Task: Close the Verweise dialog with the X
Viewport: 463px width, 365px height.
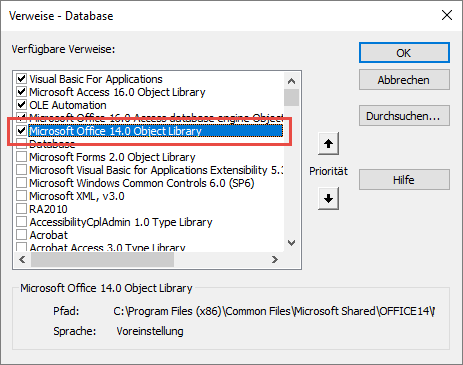Action: (447, 15)
